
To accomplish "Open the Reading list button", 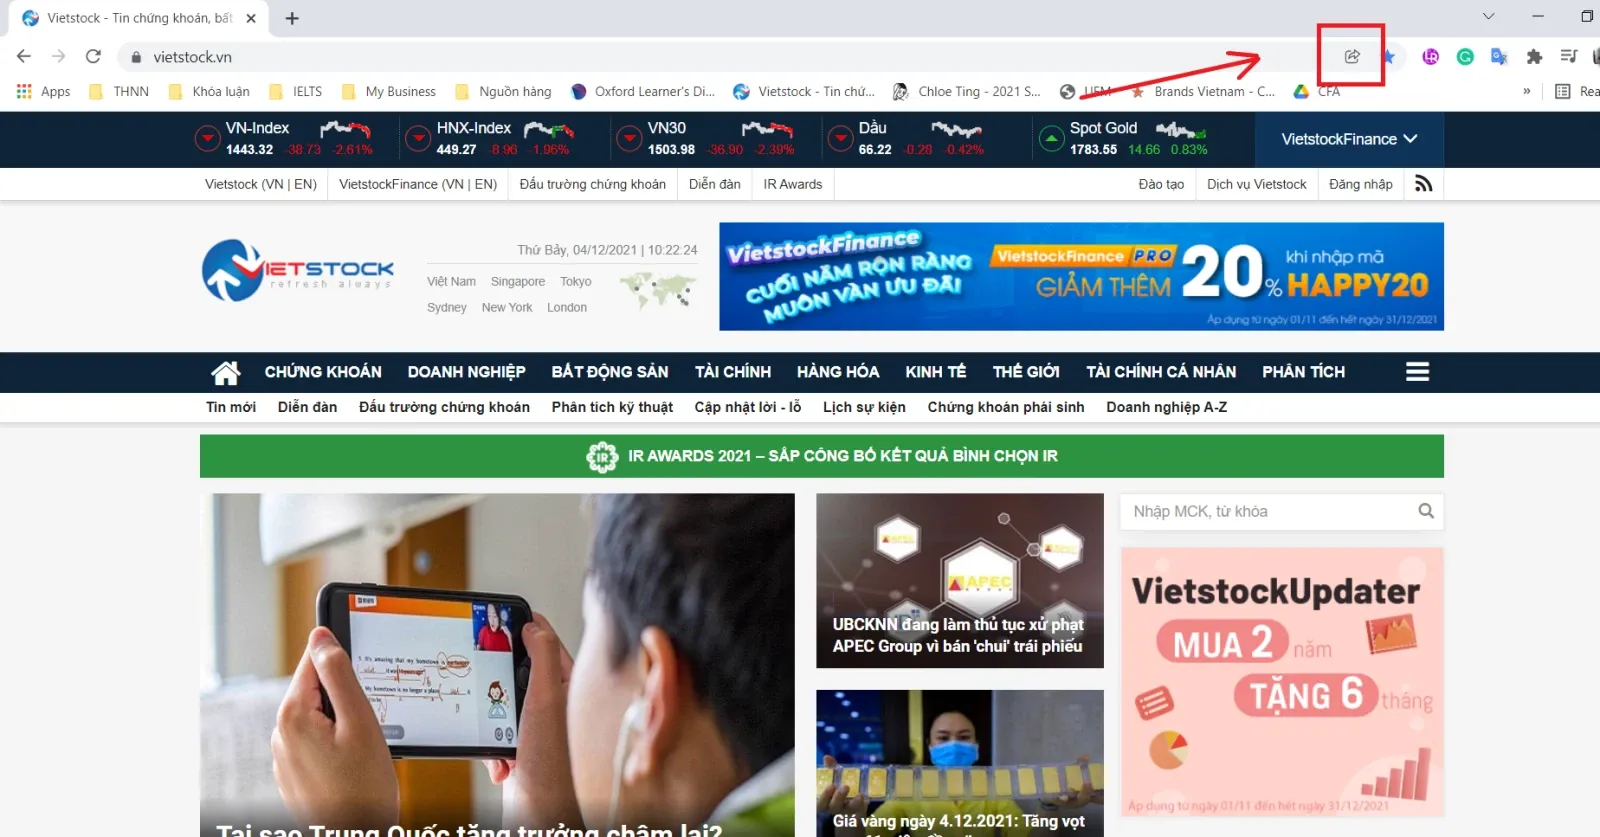I will click(x=1577, y=91).
